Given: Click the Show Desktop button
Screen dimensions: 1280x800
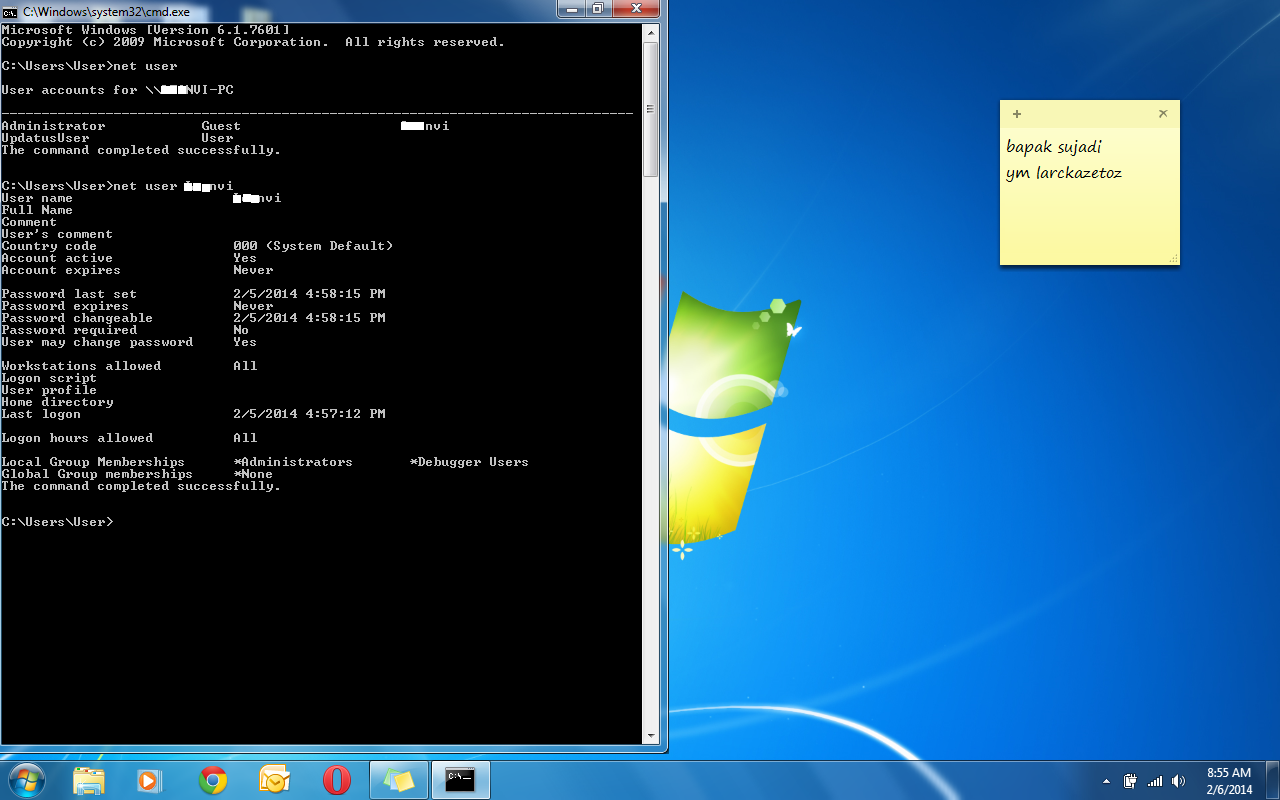Looking at the screenshot, I should [x=1272, y=780].
